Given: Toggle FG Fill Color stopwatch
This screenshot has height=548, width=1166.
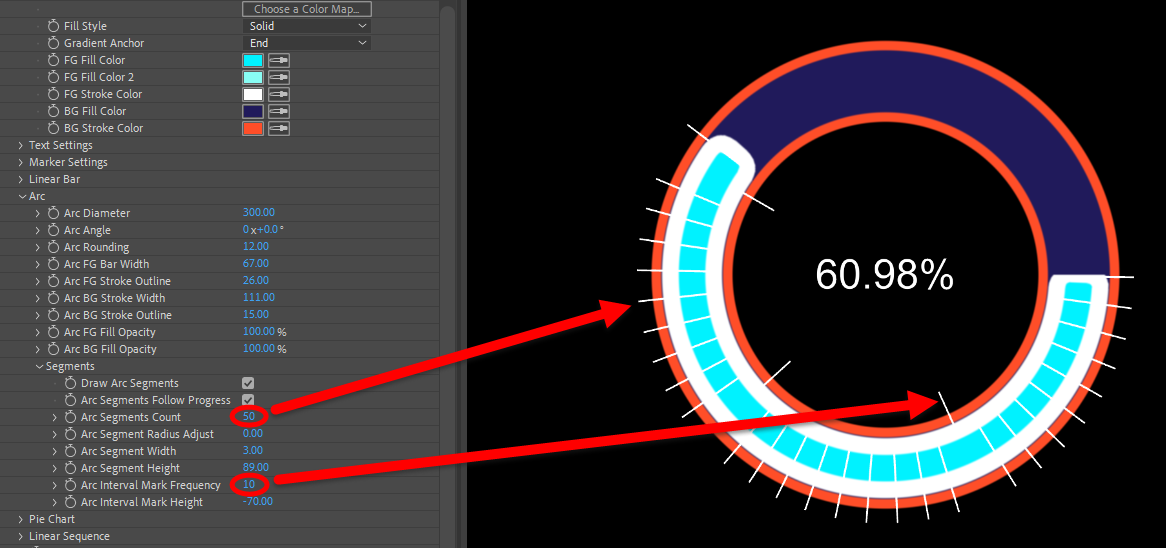Looking at the screenshot, I should (54, 60).
